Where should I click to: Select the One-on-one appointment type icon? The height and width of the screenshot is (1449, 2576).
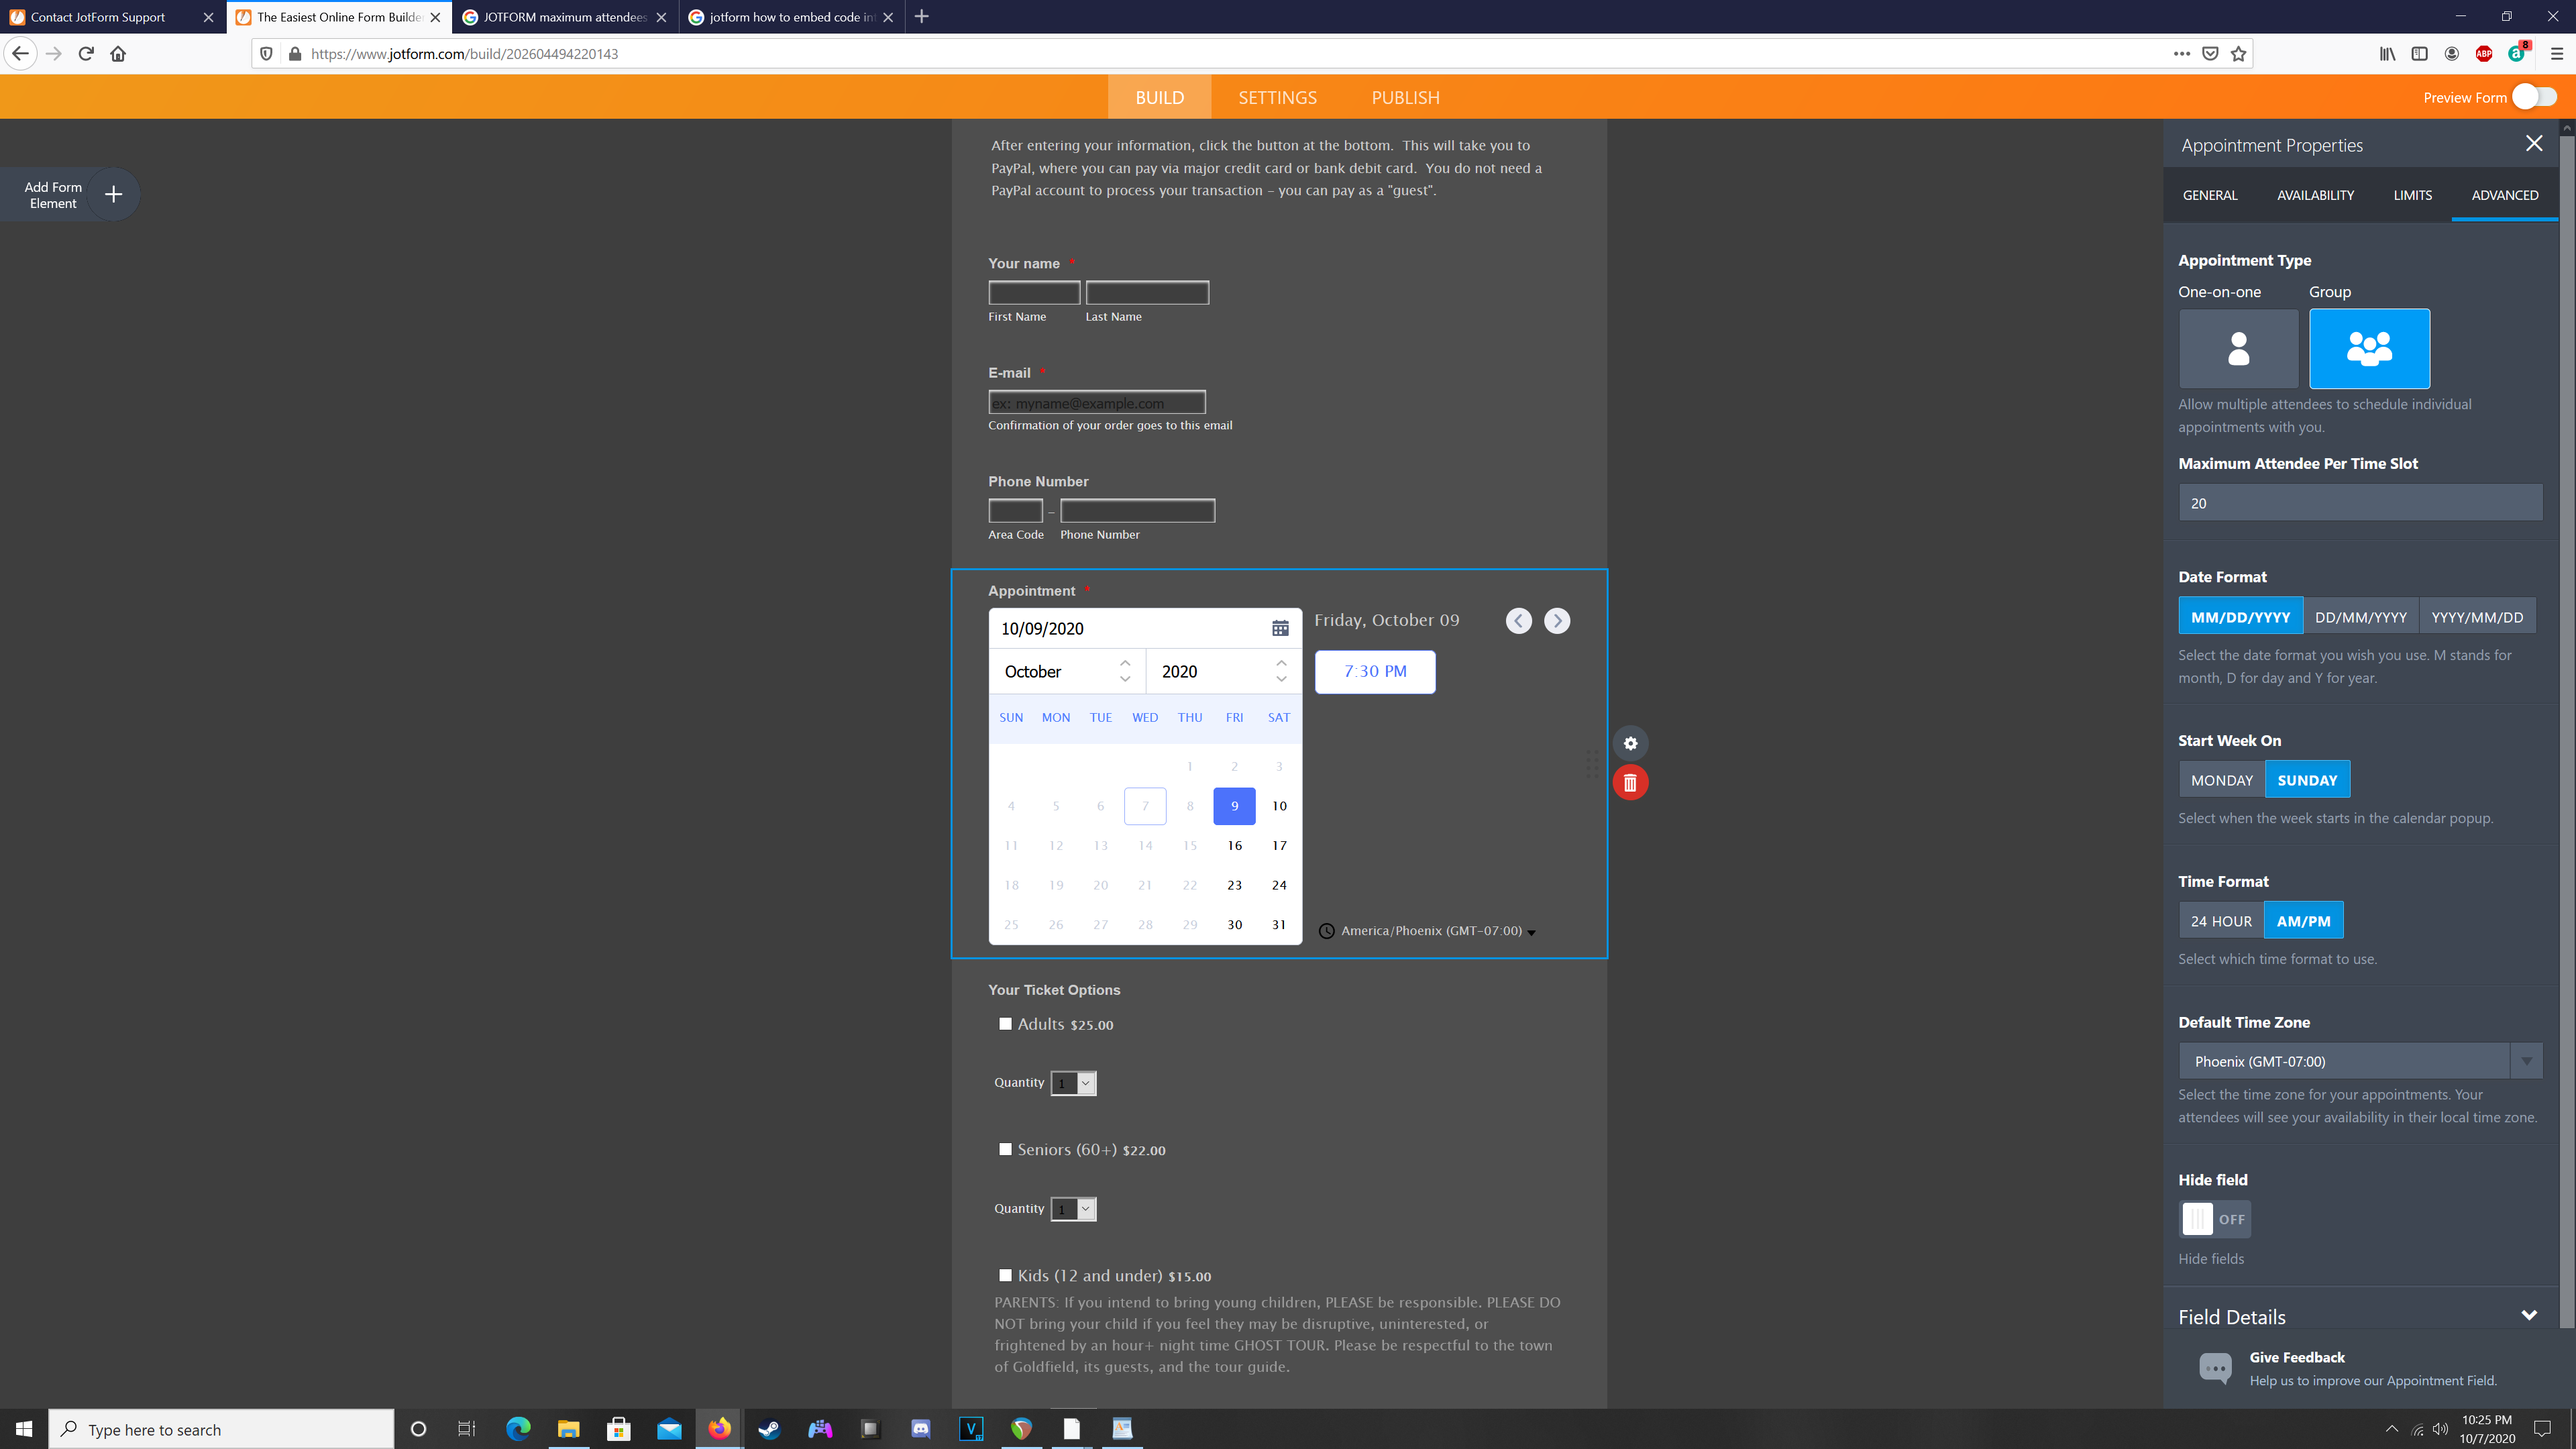[2238, 348]
